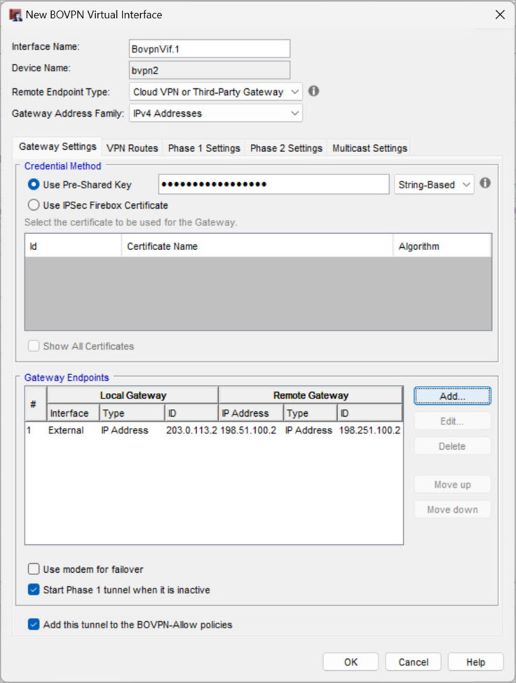Click the Id column header in certificate table
Image resolution: width=516 pixels, height=683 pixels.
(x=73, y=247)
